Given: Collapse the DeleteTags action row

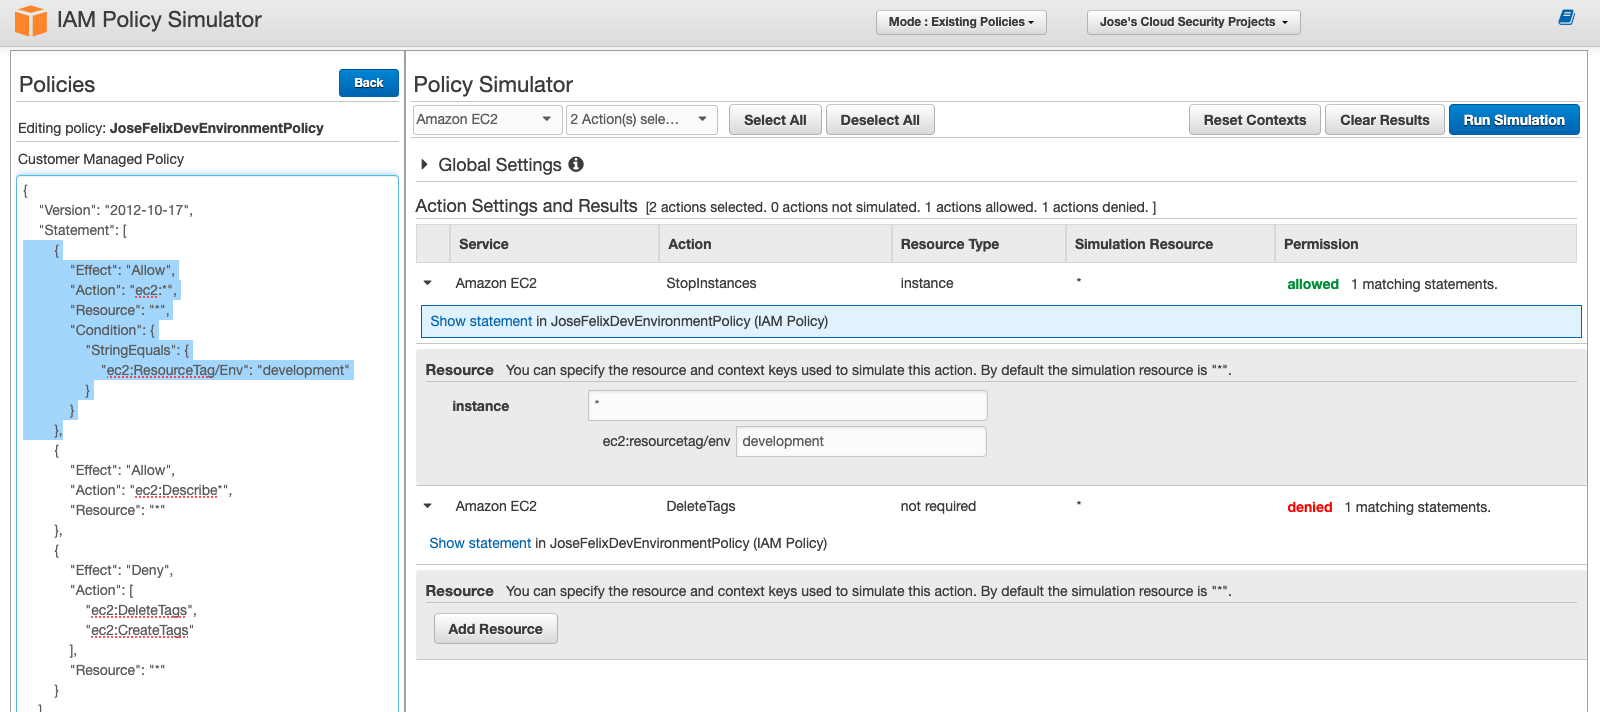Looking at the screenshot, I should [x=428, y=506].
